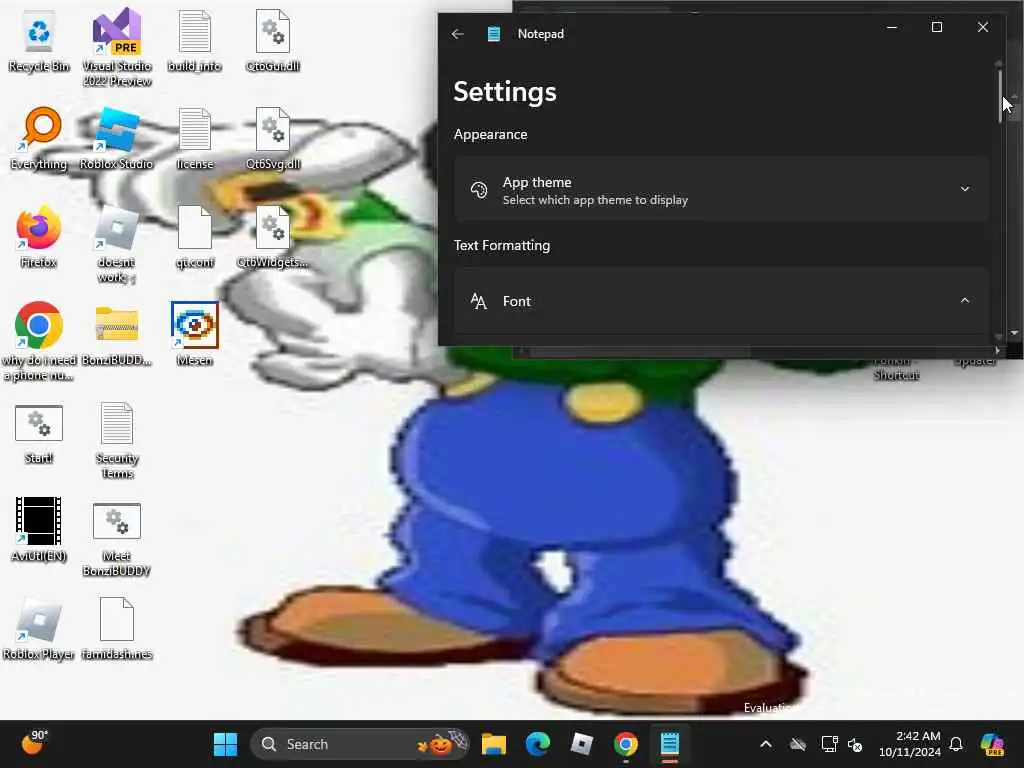
Task: Open Microsoft Edge from taskbar
Action: [x=537, y=744]
